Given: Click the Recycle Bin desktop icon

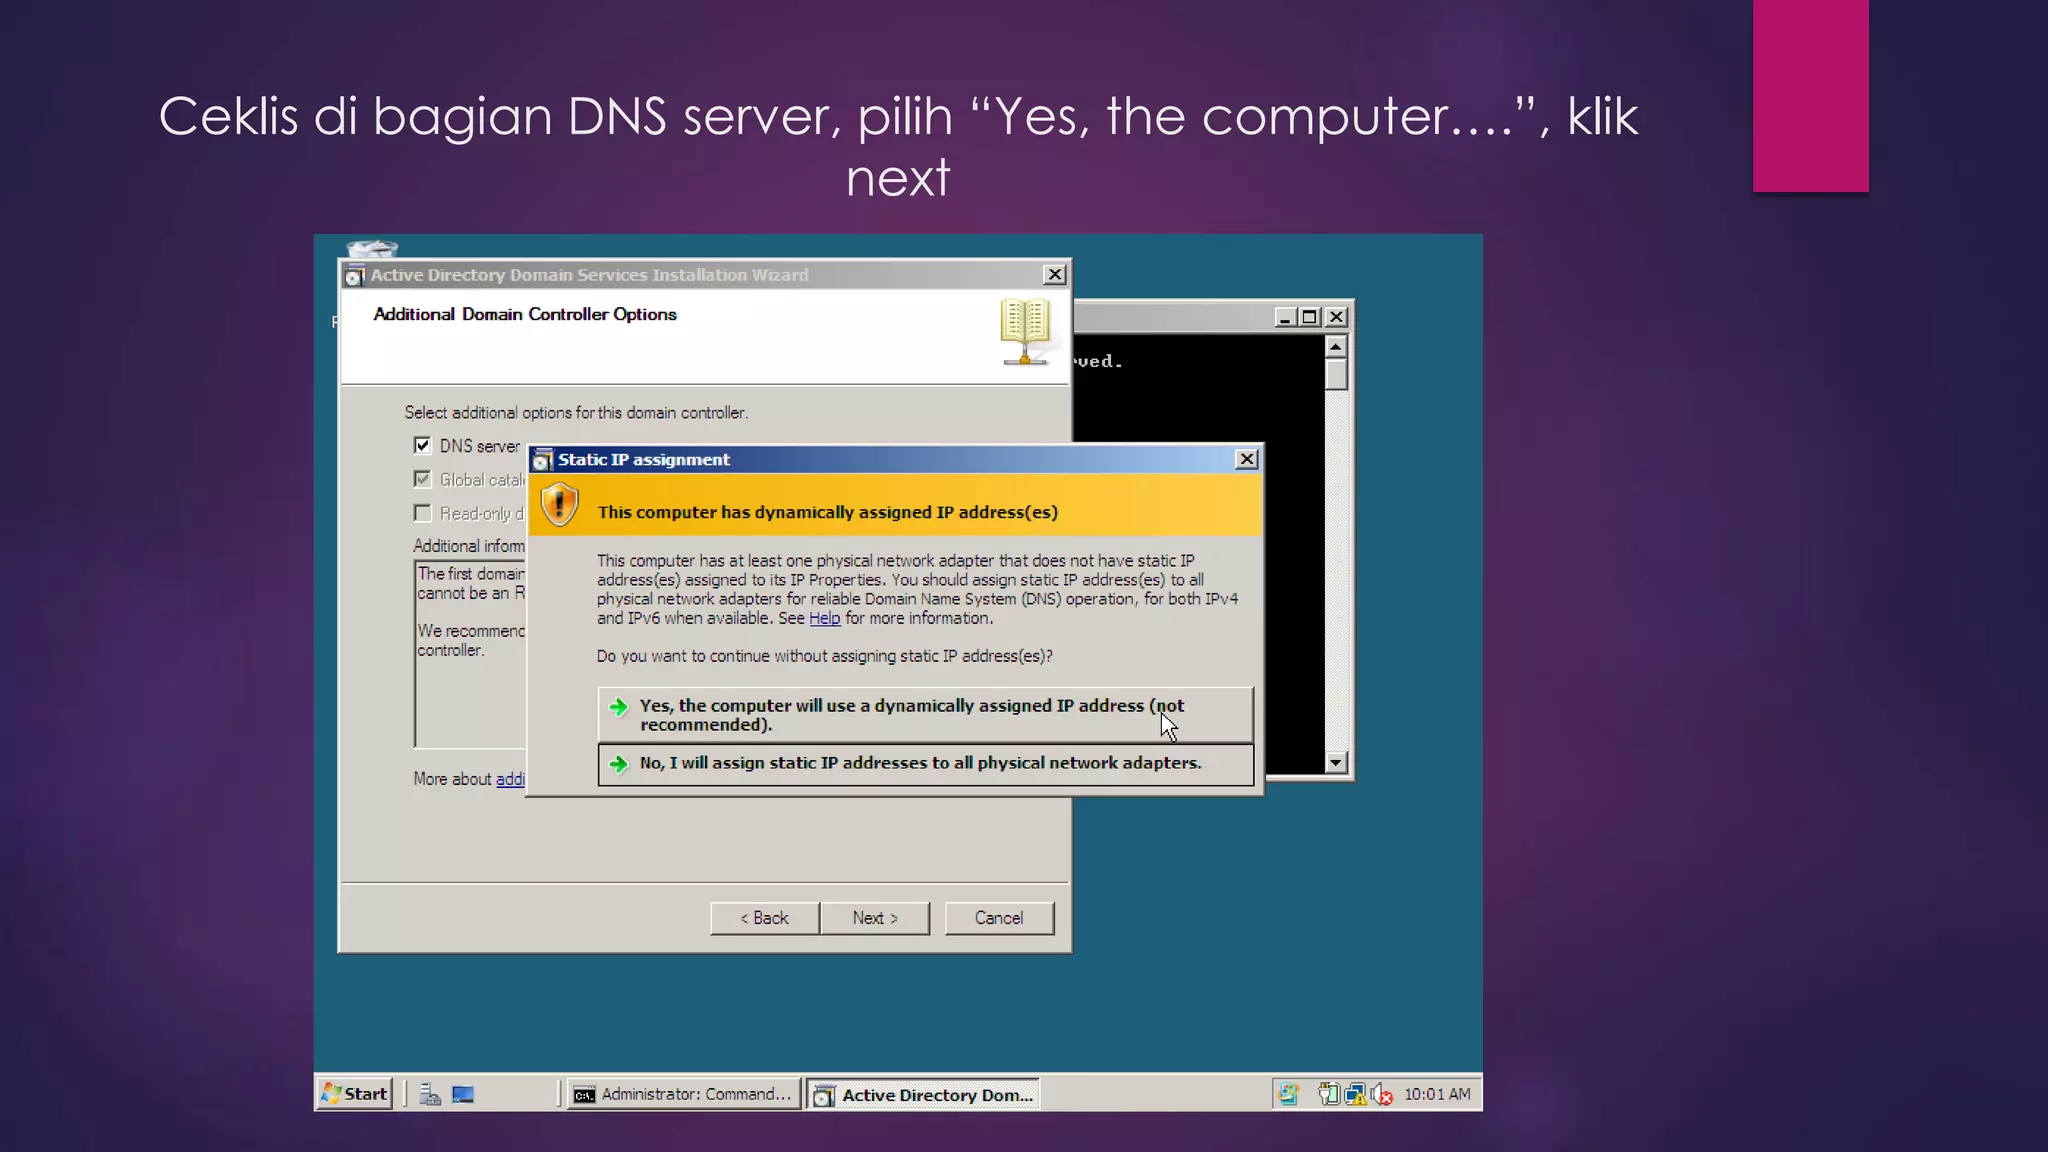Looking at the screenshot, I should pyautogui.click(x=372, y=248).
